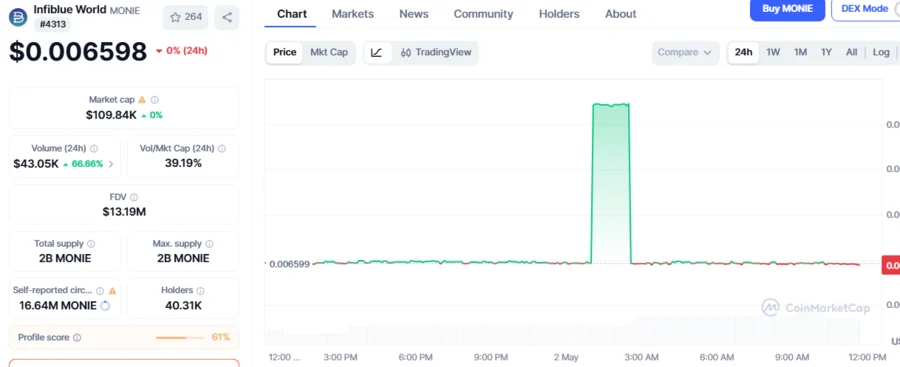Select Mkt Cap chart toggle
The height and width of the screenshot is (367, 900).
329,53
